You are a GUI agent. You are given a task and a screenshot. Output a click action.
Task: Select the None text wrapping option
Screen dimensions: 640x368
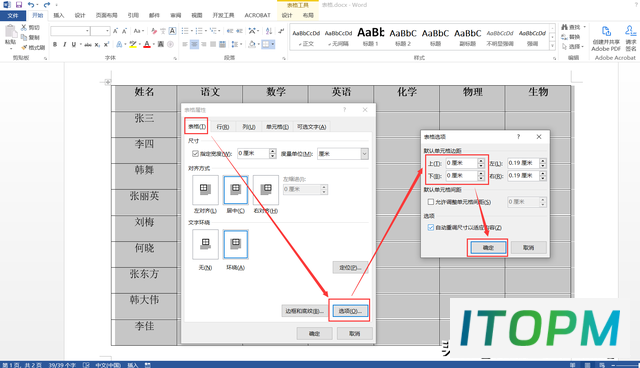tap(205, 244)
